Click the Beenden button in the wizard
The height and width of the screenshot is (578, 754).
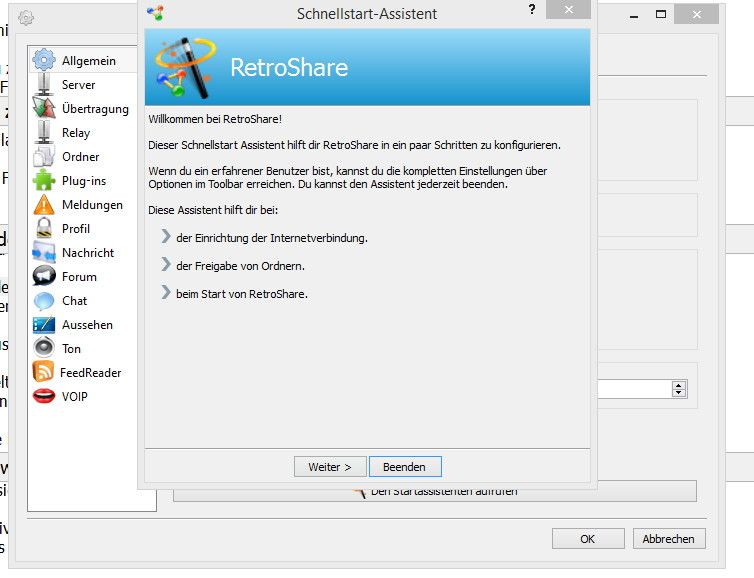404,466
